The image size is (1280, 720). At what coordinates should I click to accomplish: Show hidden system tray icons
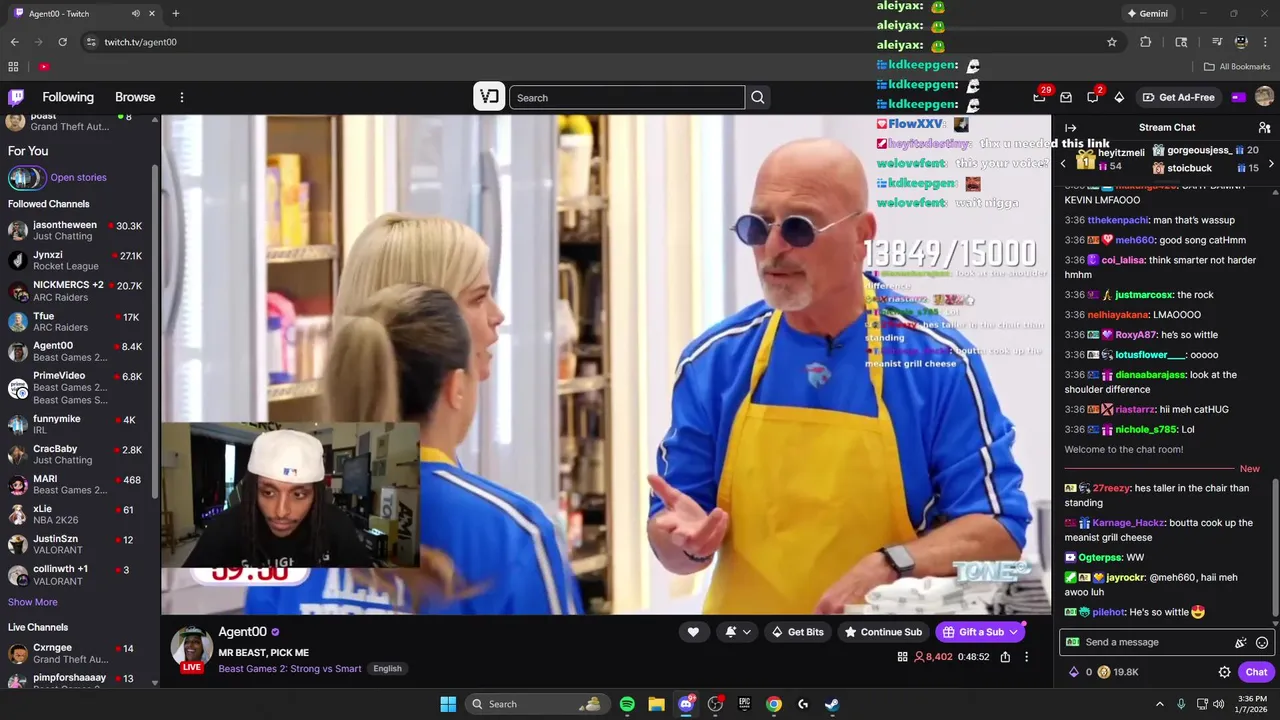(1160, 704)
